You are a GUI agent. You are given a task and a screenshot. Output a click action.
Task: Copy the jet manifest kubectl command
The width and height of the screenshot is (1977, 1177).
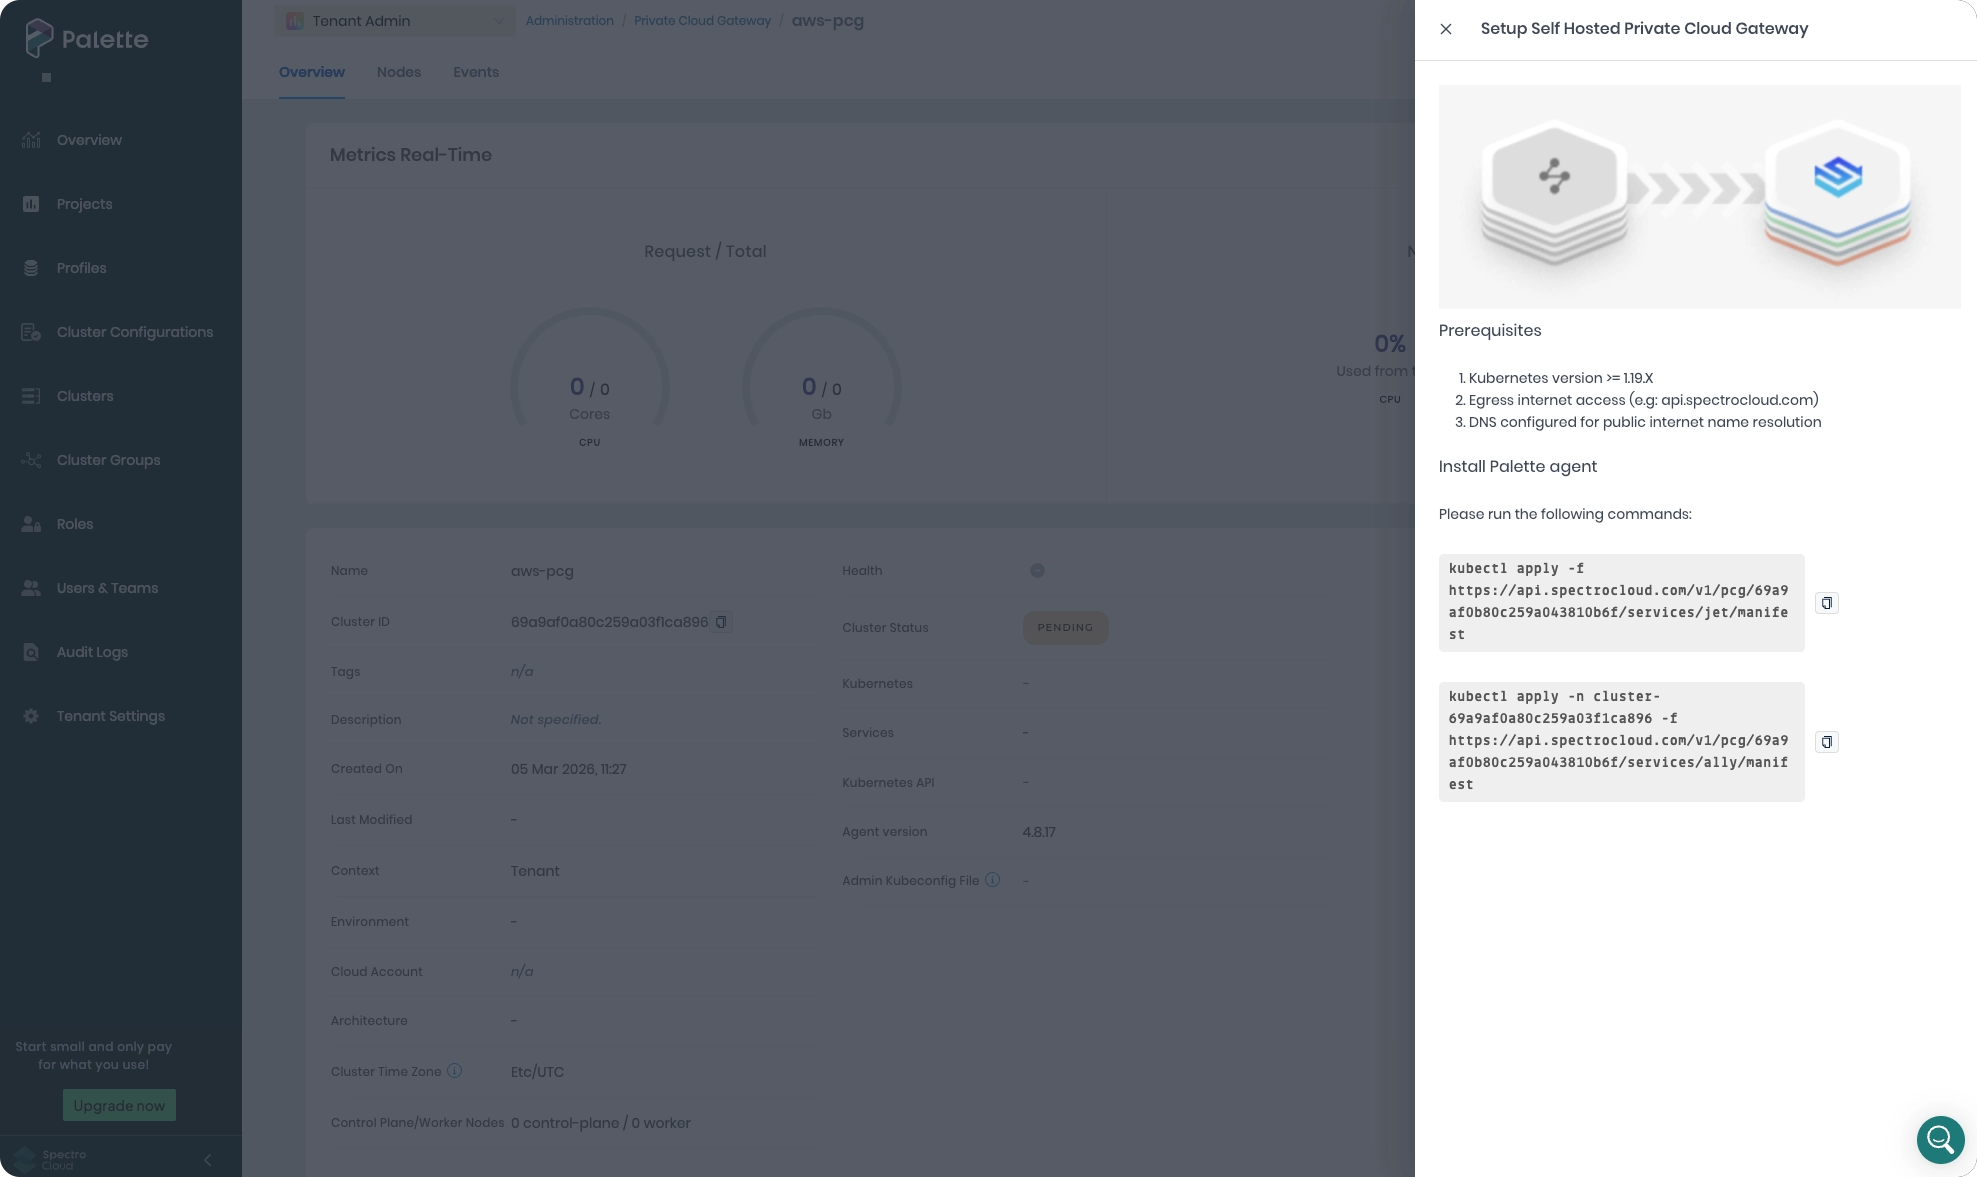tap(1827, 603)
